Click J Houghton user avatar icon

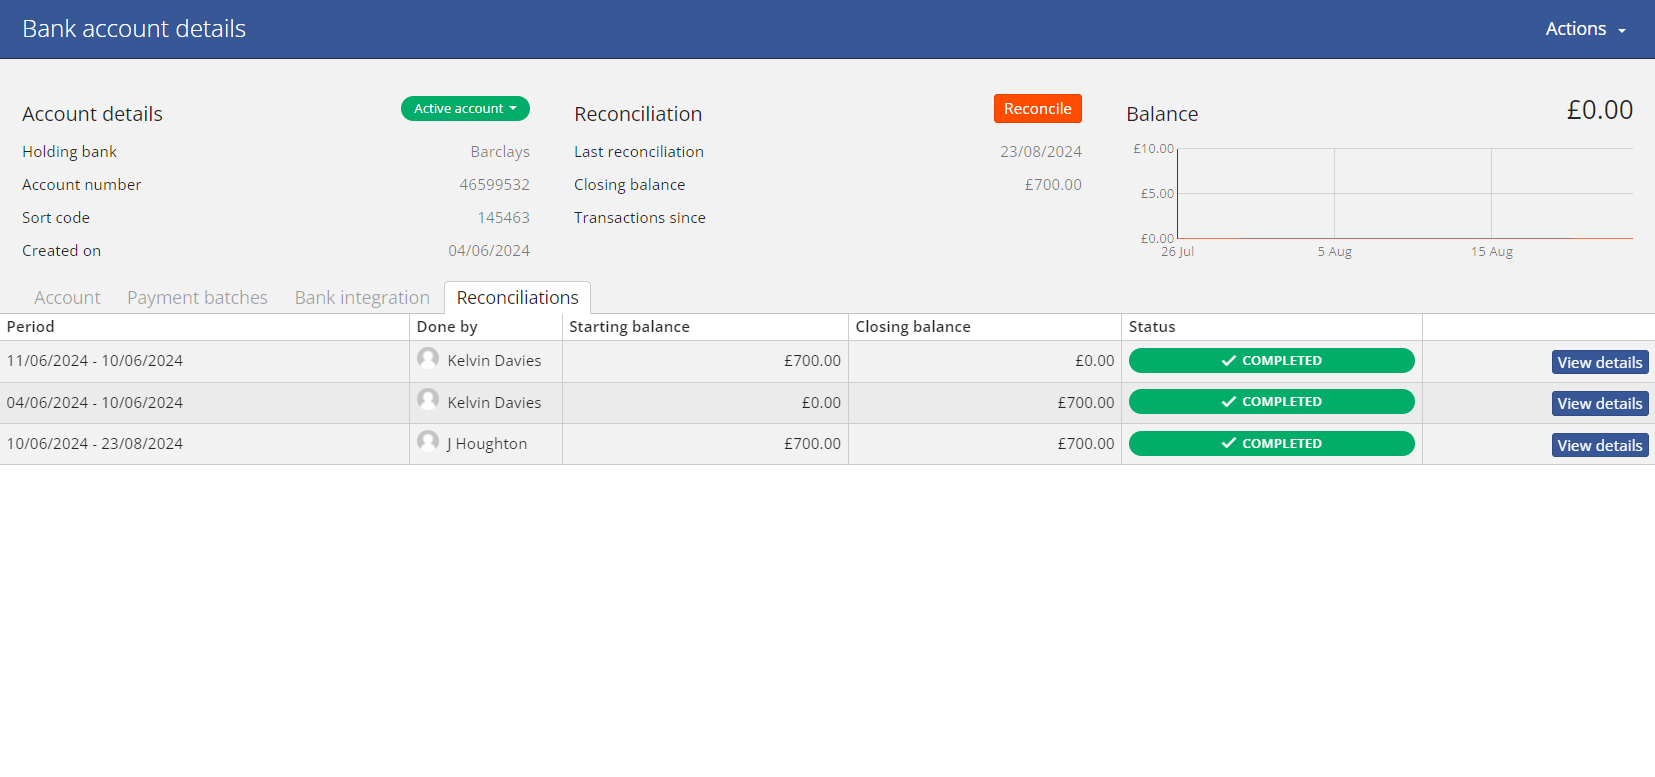(428, 442)
